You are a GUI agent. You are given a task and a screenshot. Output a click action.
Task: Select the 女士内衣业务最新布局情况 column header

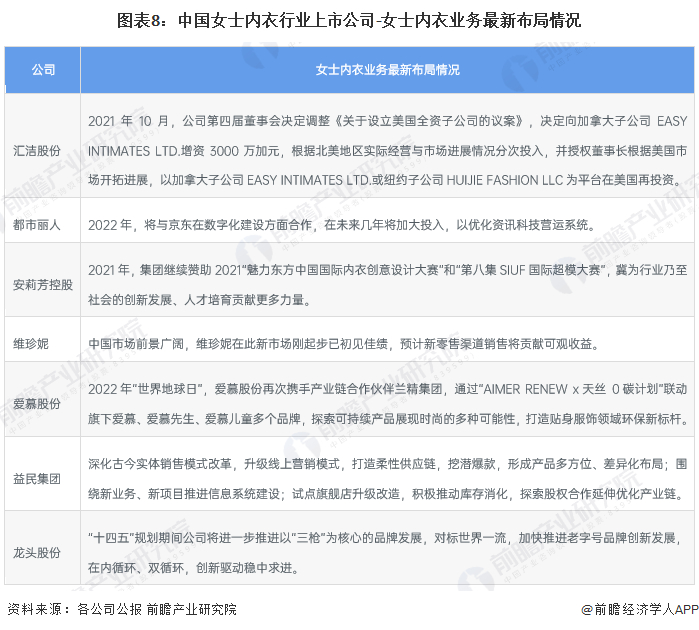click(x=387, y=70)
